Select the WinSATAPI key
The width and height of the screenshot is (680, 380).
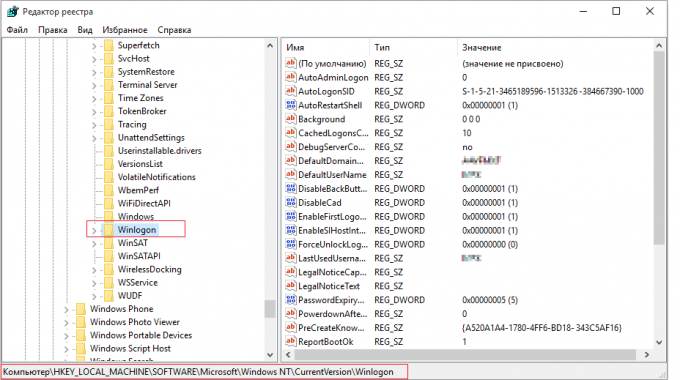pyautogui.click(x=139, y=256)
